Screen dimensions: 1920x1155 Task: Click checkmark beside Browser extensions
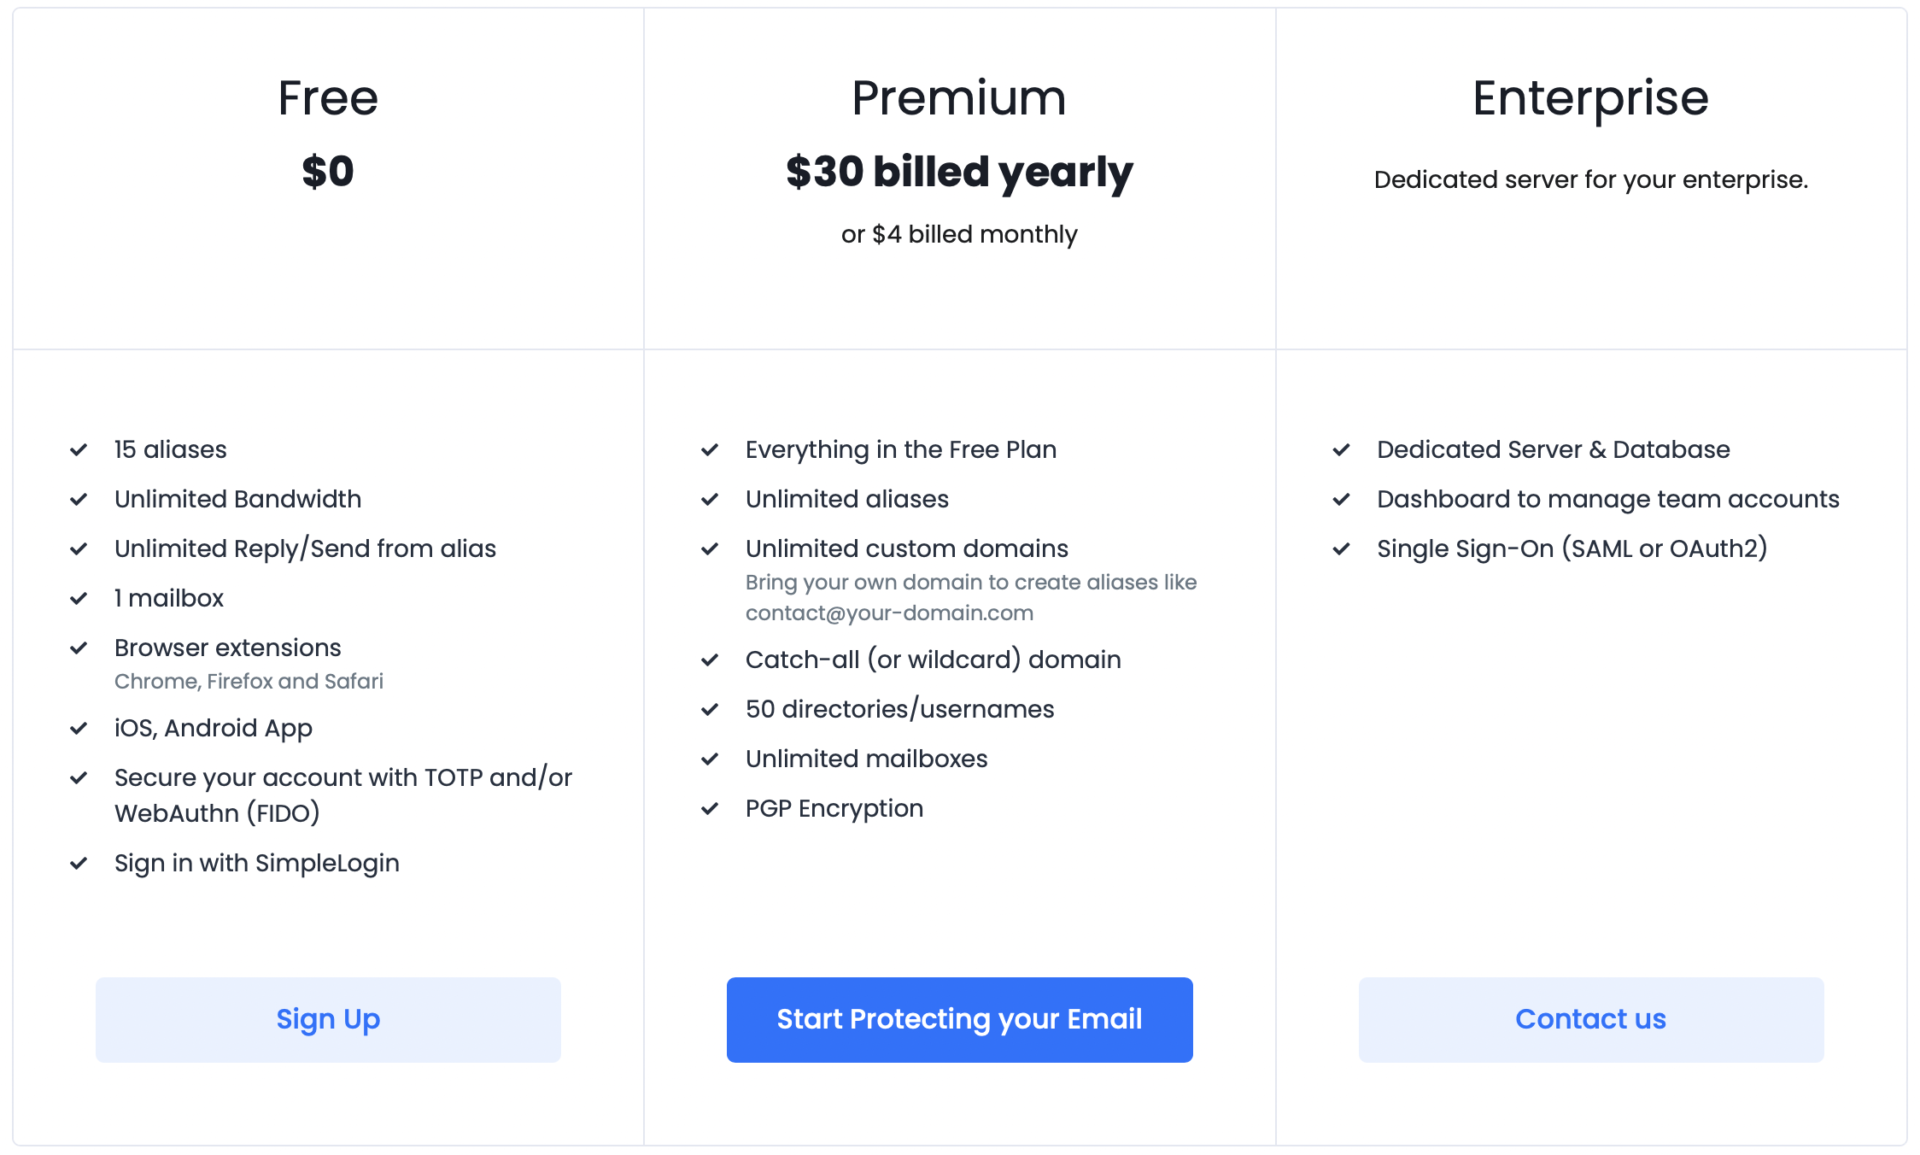pos(79,648)
